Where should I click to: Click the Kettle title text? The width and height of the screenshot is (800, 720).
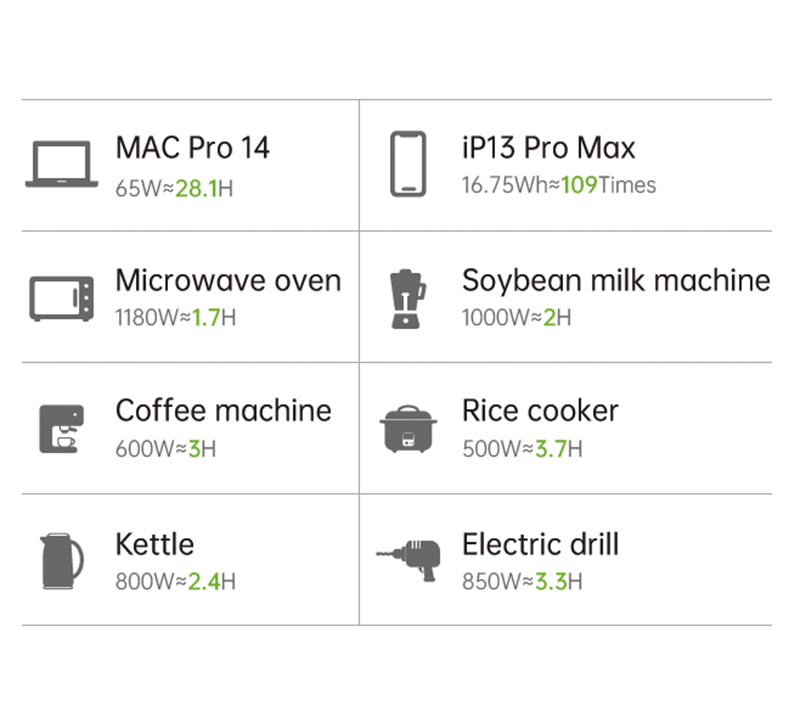coord(155,544)
